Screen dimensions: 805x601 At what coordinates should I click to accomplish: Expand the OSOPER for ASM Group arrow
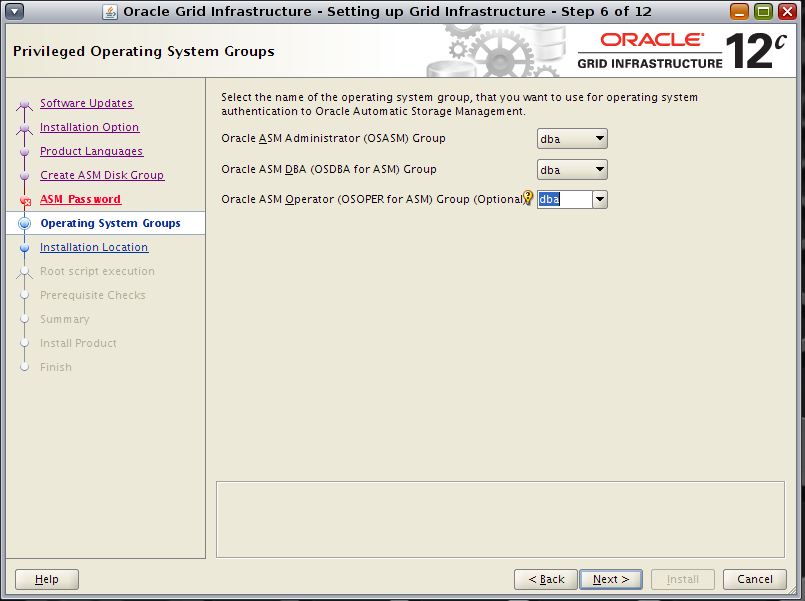tap(600, 199)
